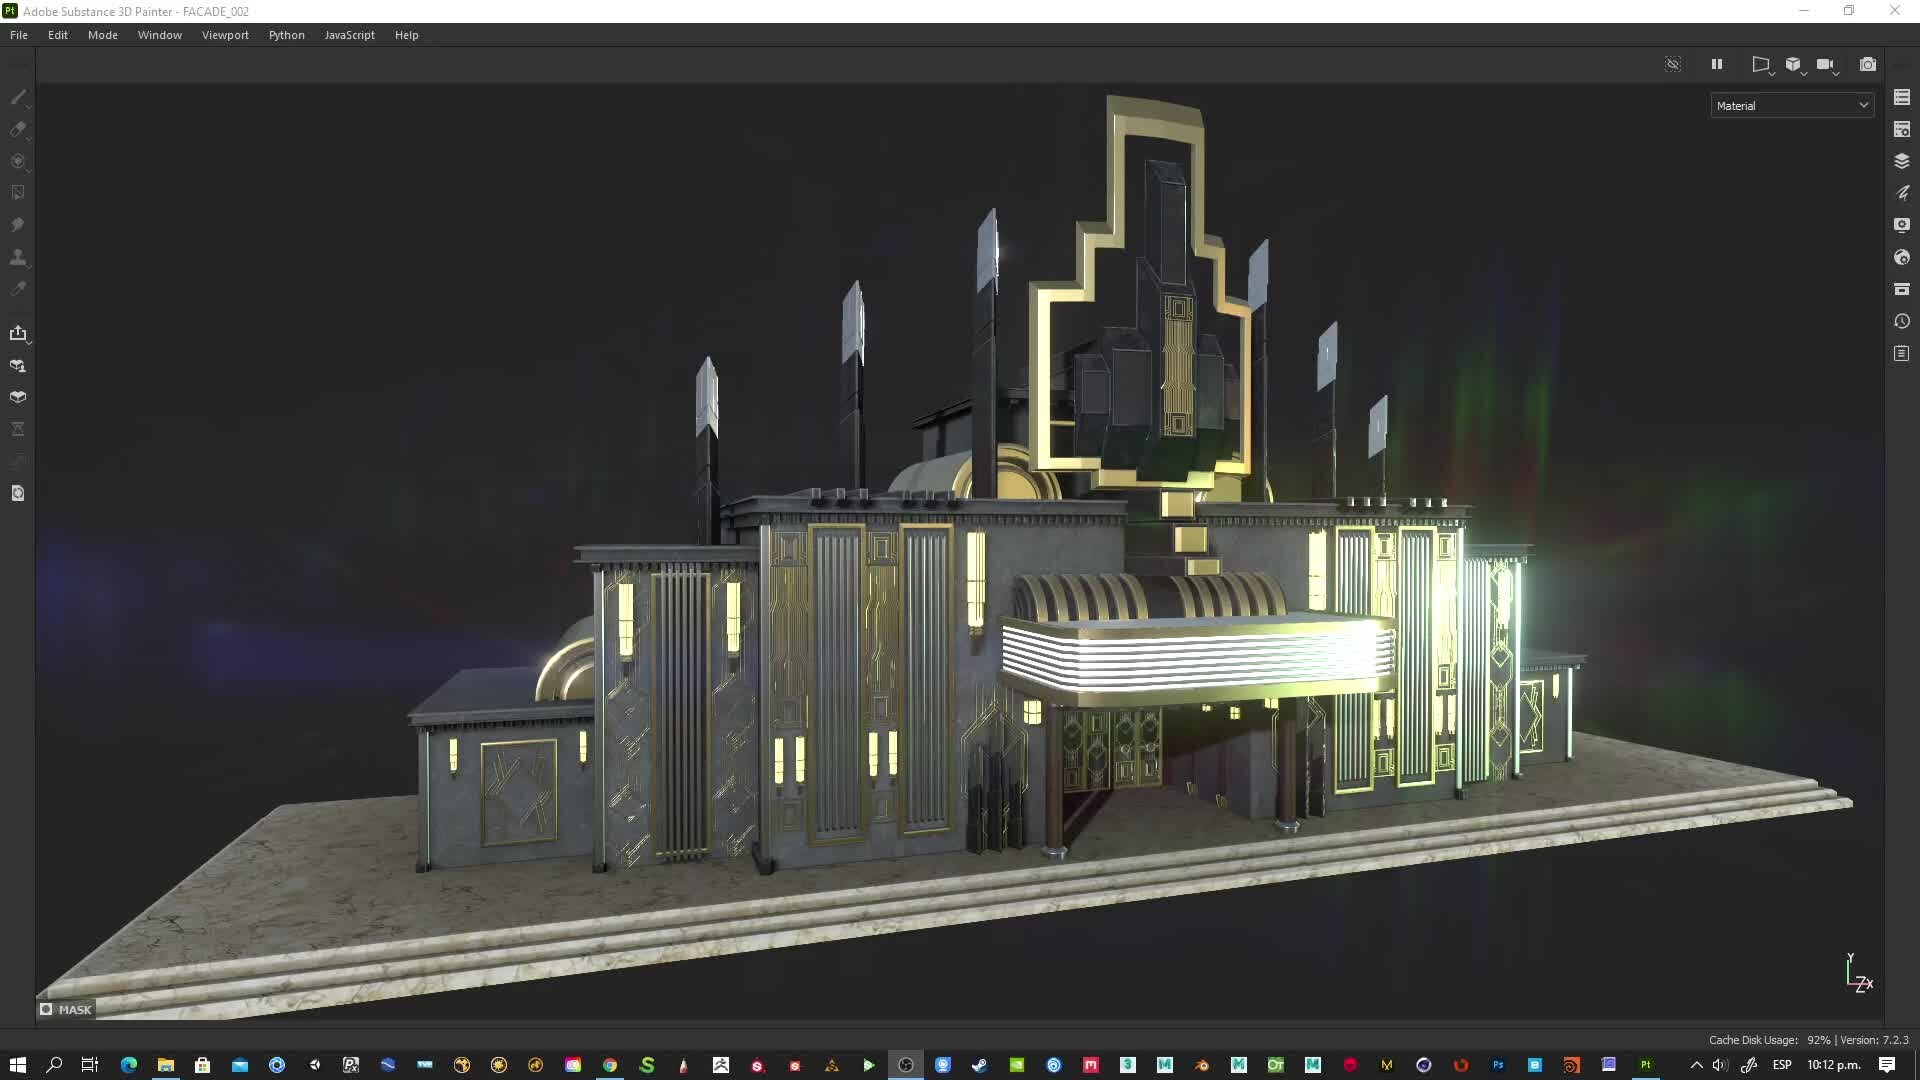The image size is (1920, 1080).
Task: Toggle the MASK indicator in viewport corner
Action: pyautogui.click(x=66, y=1009)
